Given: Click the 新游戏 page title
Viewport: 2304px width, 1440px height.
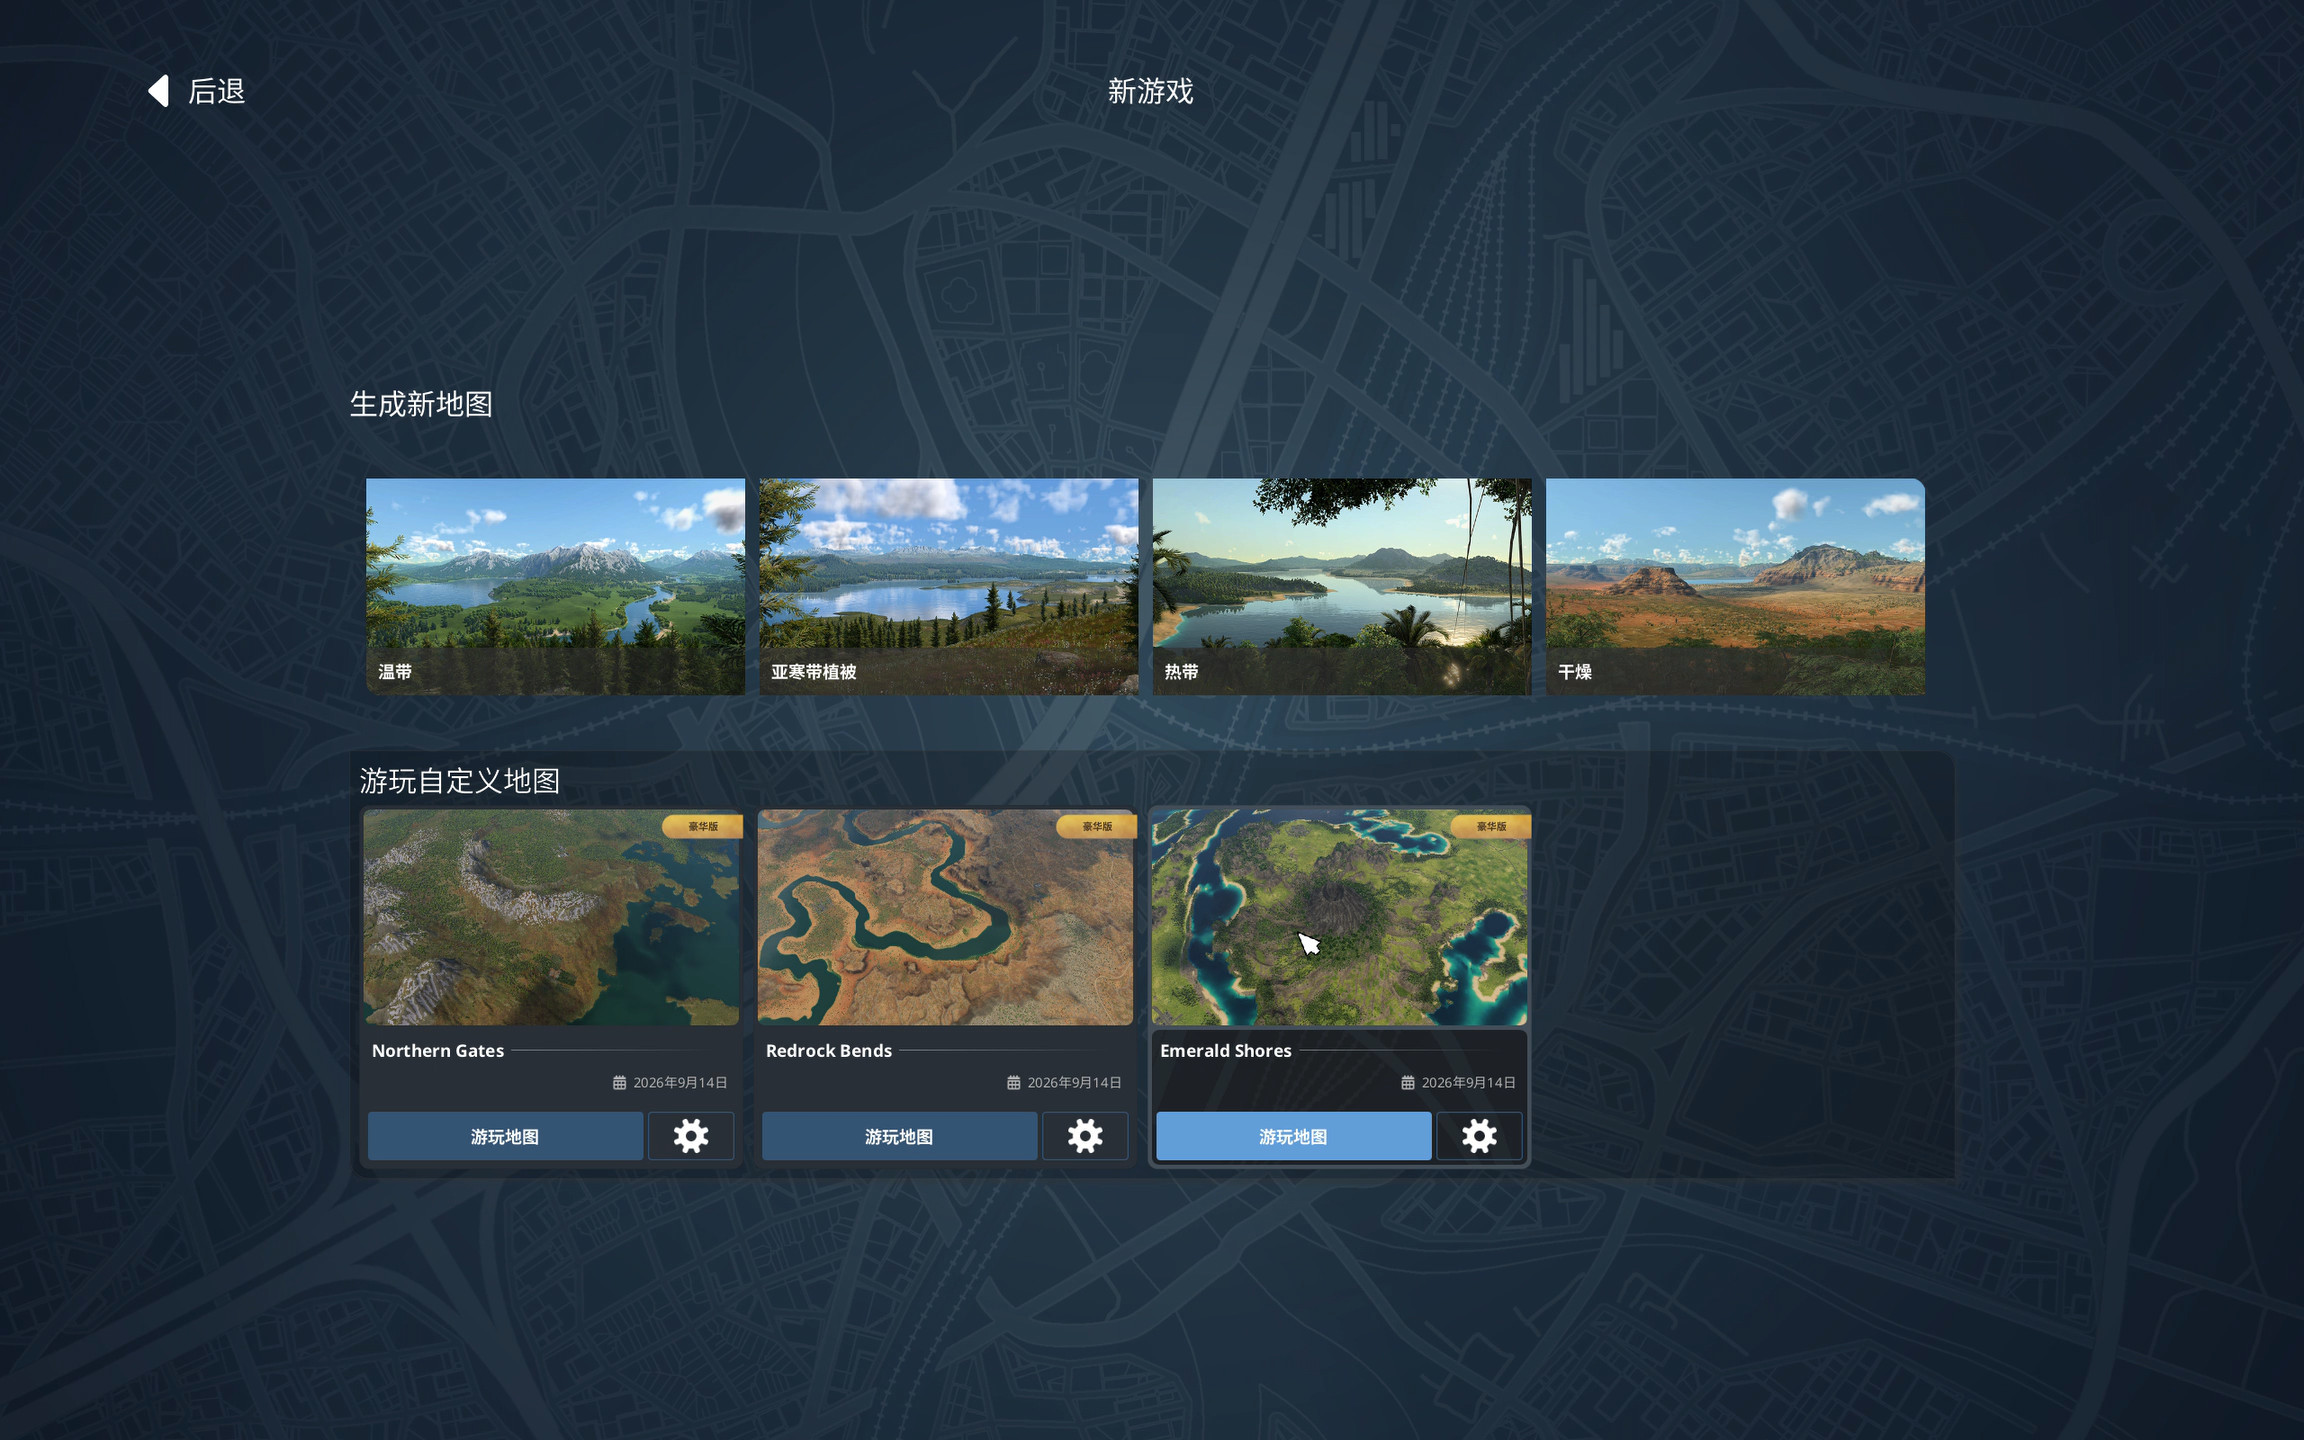Looking at the screenshot, I should [1150, 91].
